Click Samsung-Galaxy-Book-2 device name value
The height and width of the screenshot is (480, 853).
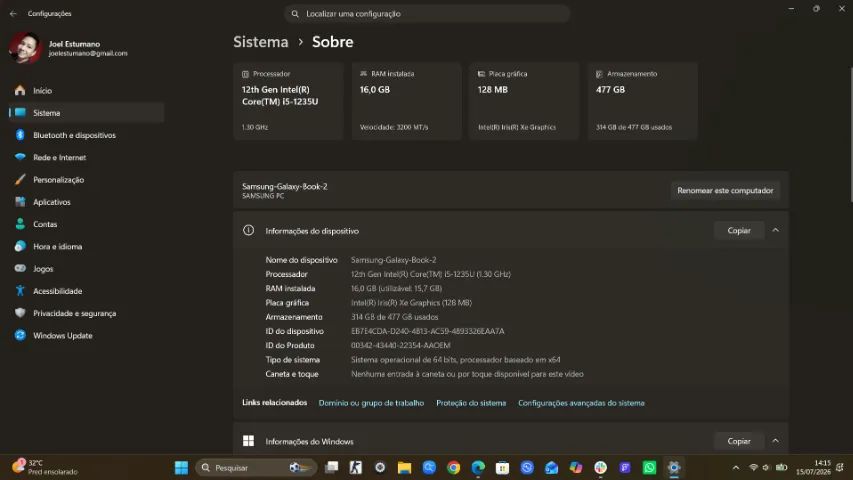click(394, 260)
